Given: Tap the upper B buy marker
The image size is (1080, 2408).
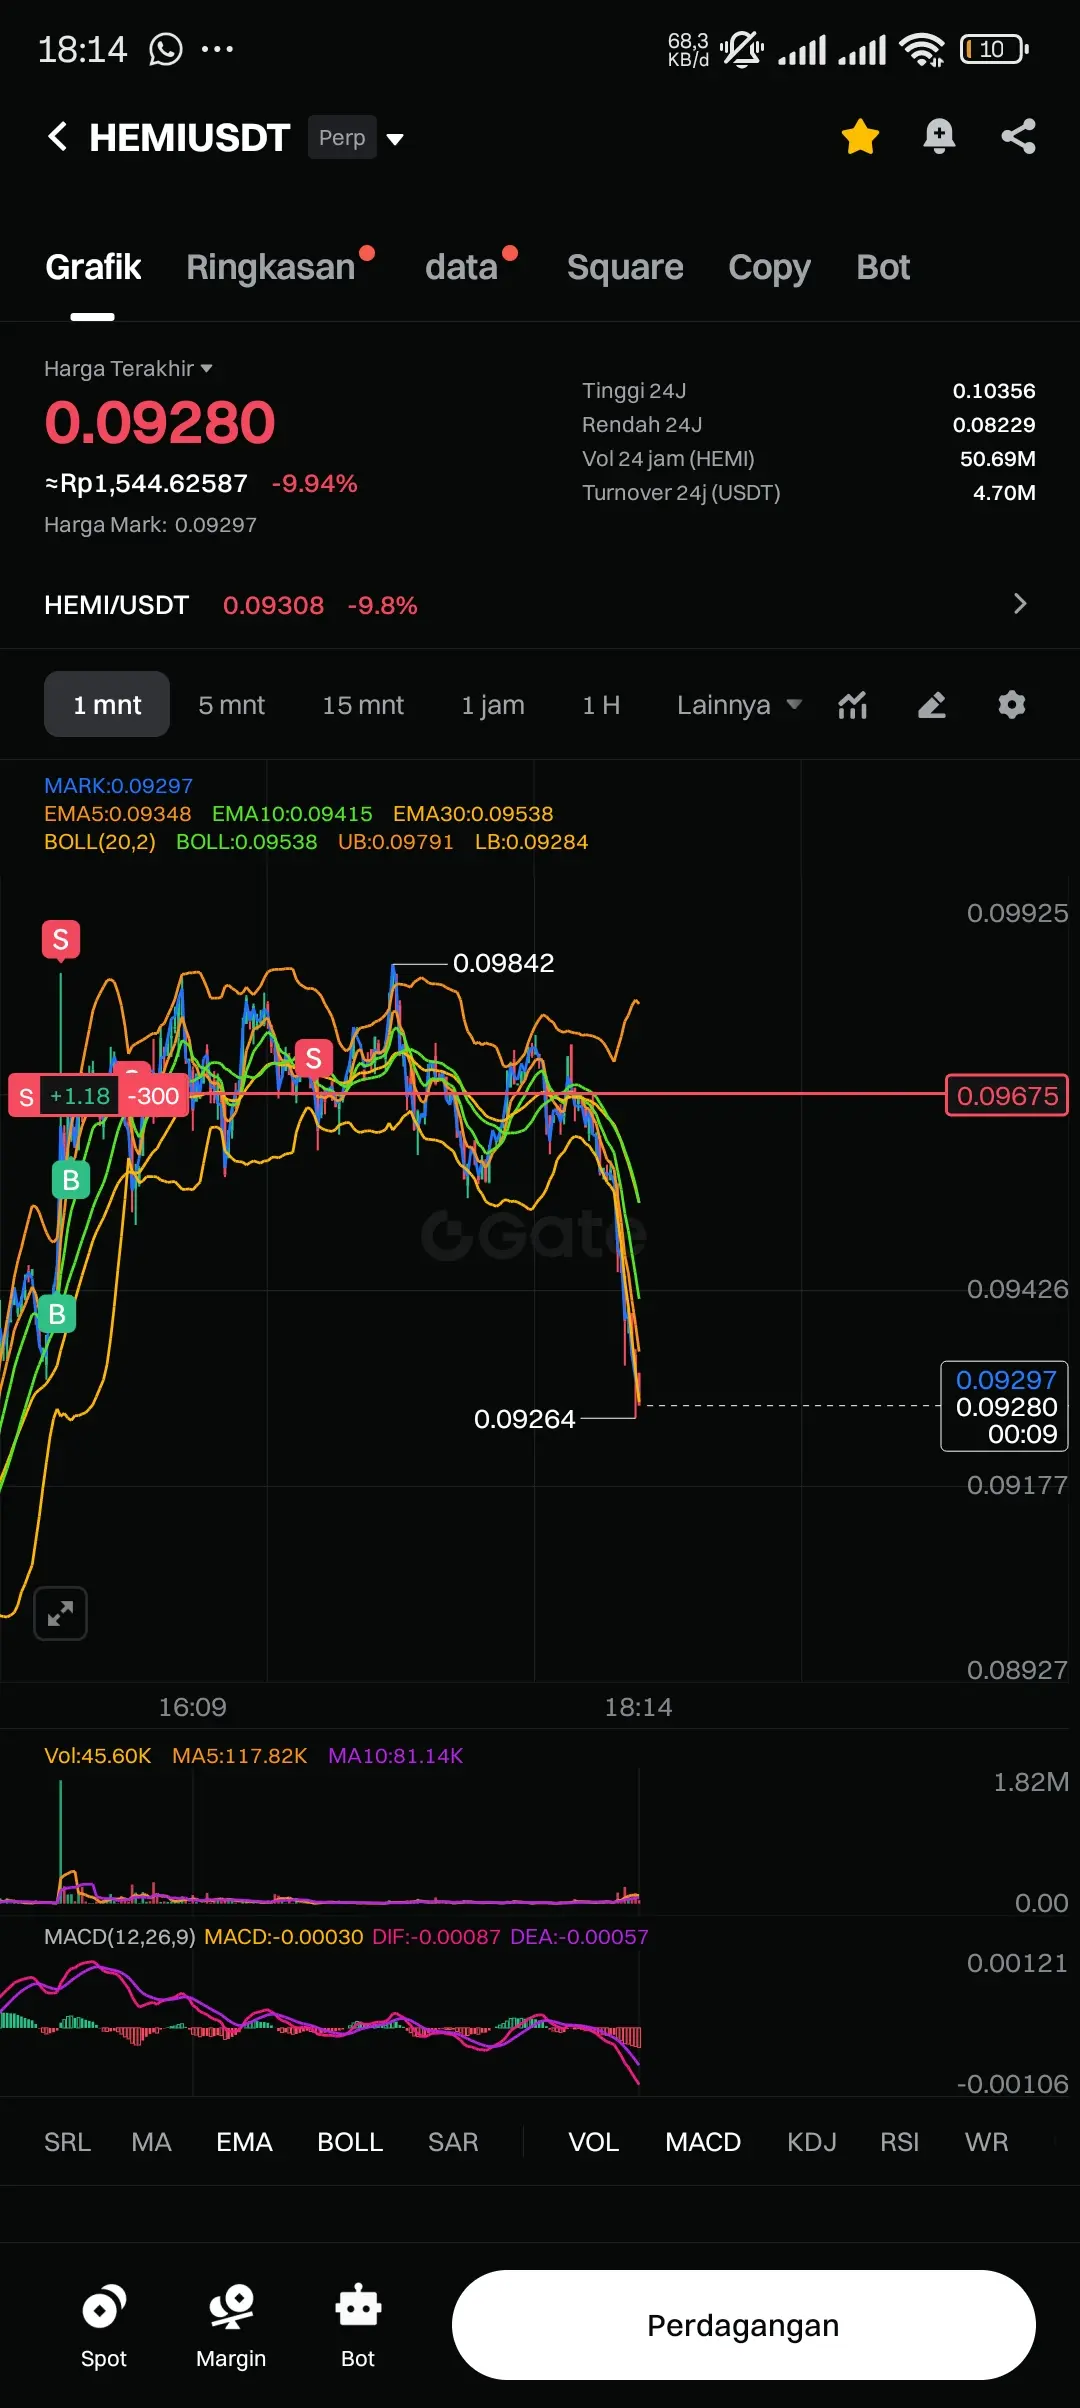Looking at the screenshot, I should point(71,1180).
